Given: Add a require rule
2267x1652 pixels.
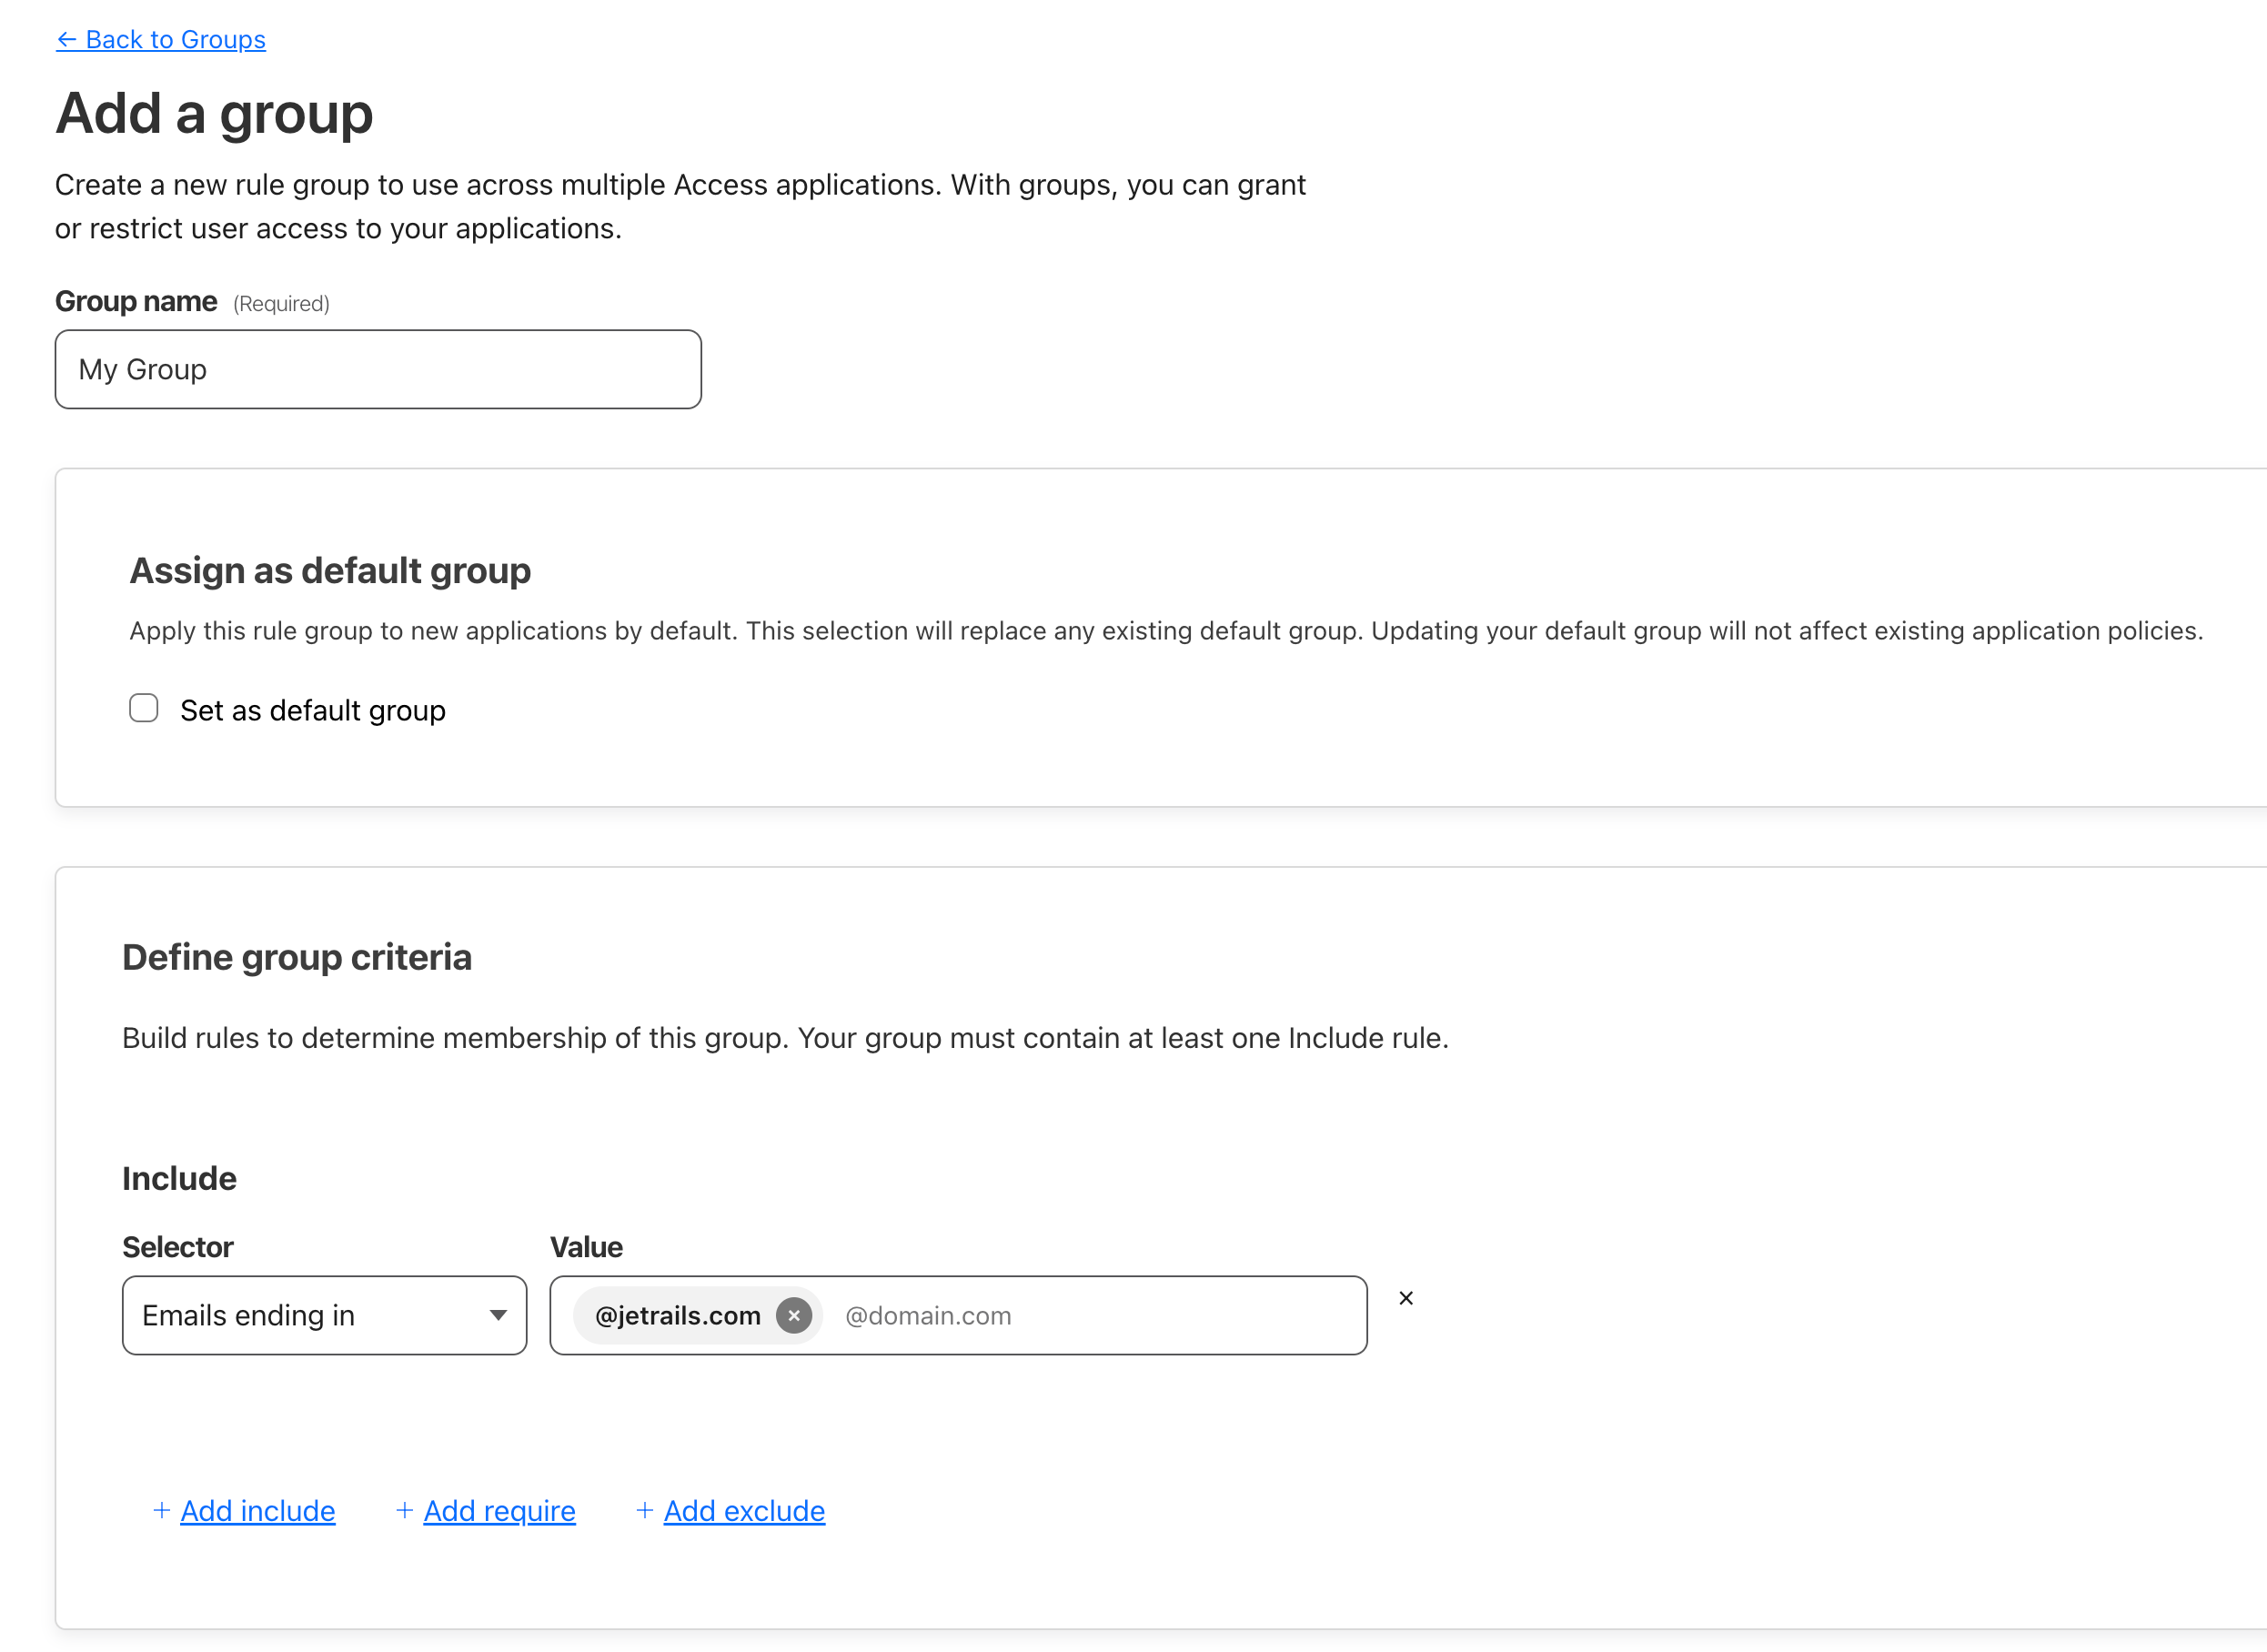Looking at the screenshot, I should tap(499, 1511).
